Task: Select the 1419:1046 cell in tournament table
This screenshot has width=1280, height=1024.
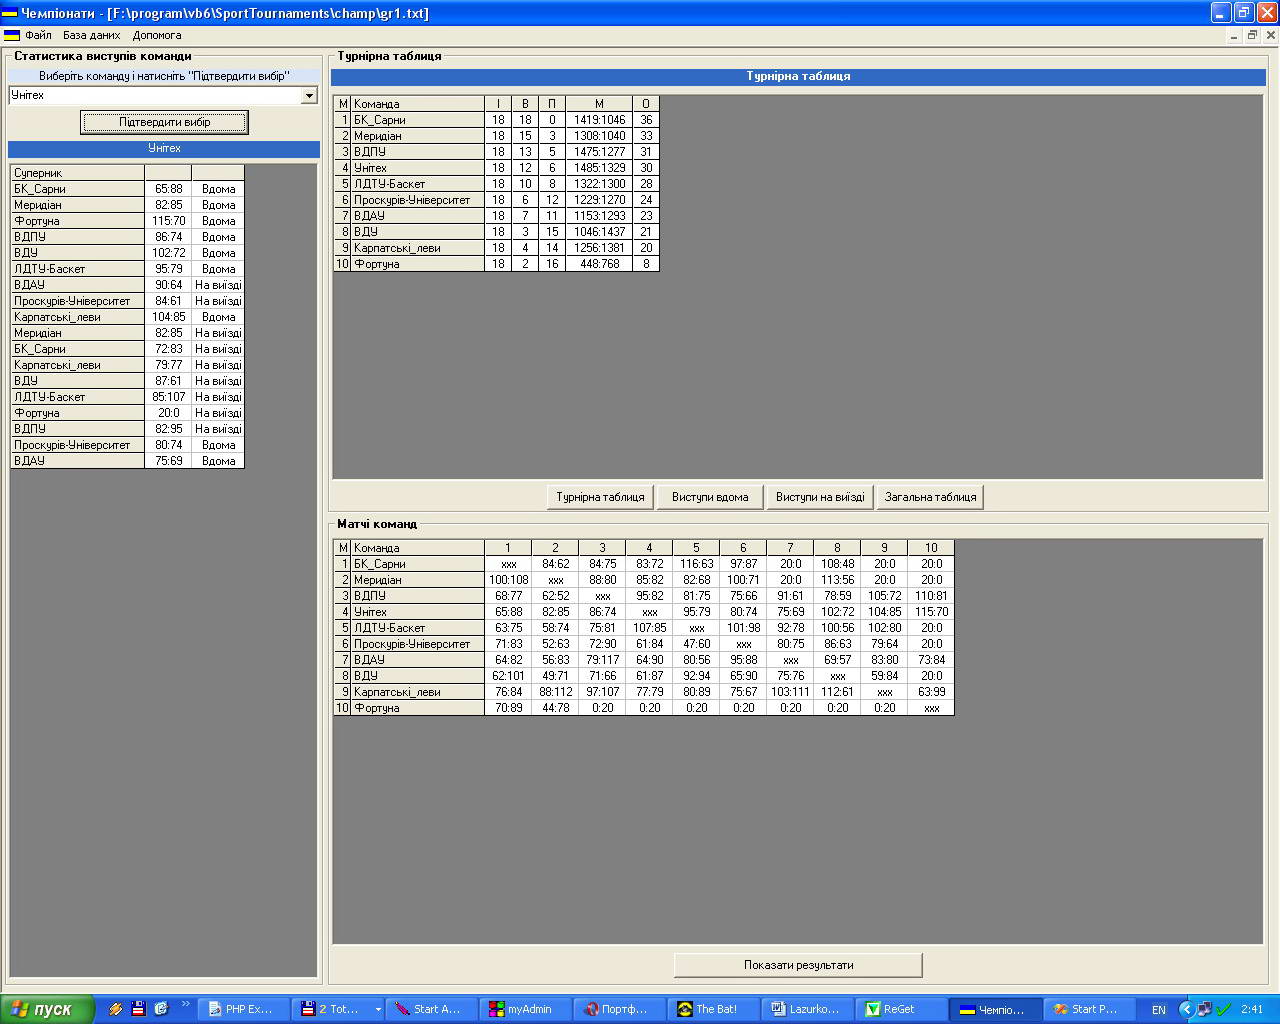Action: point(599,120)
